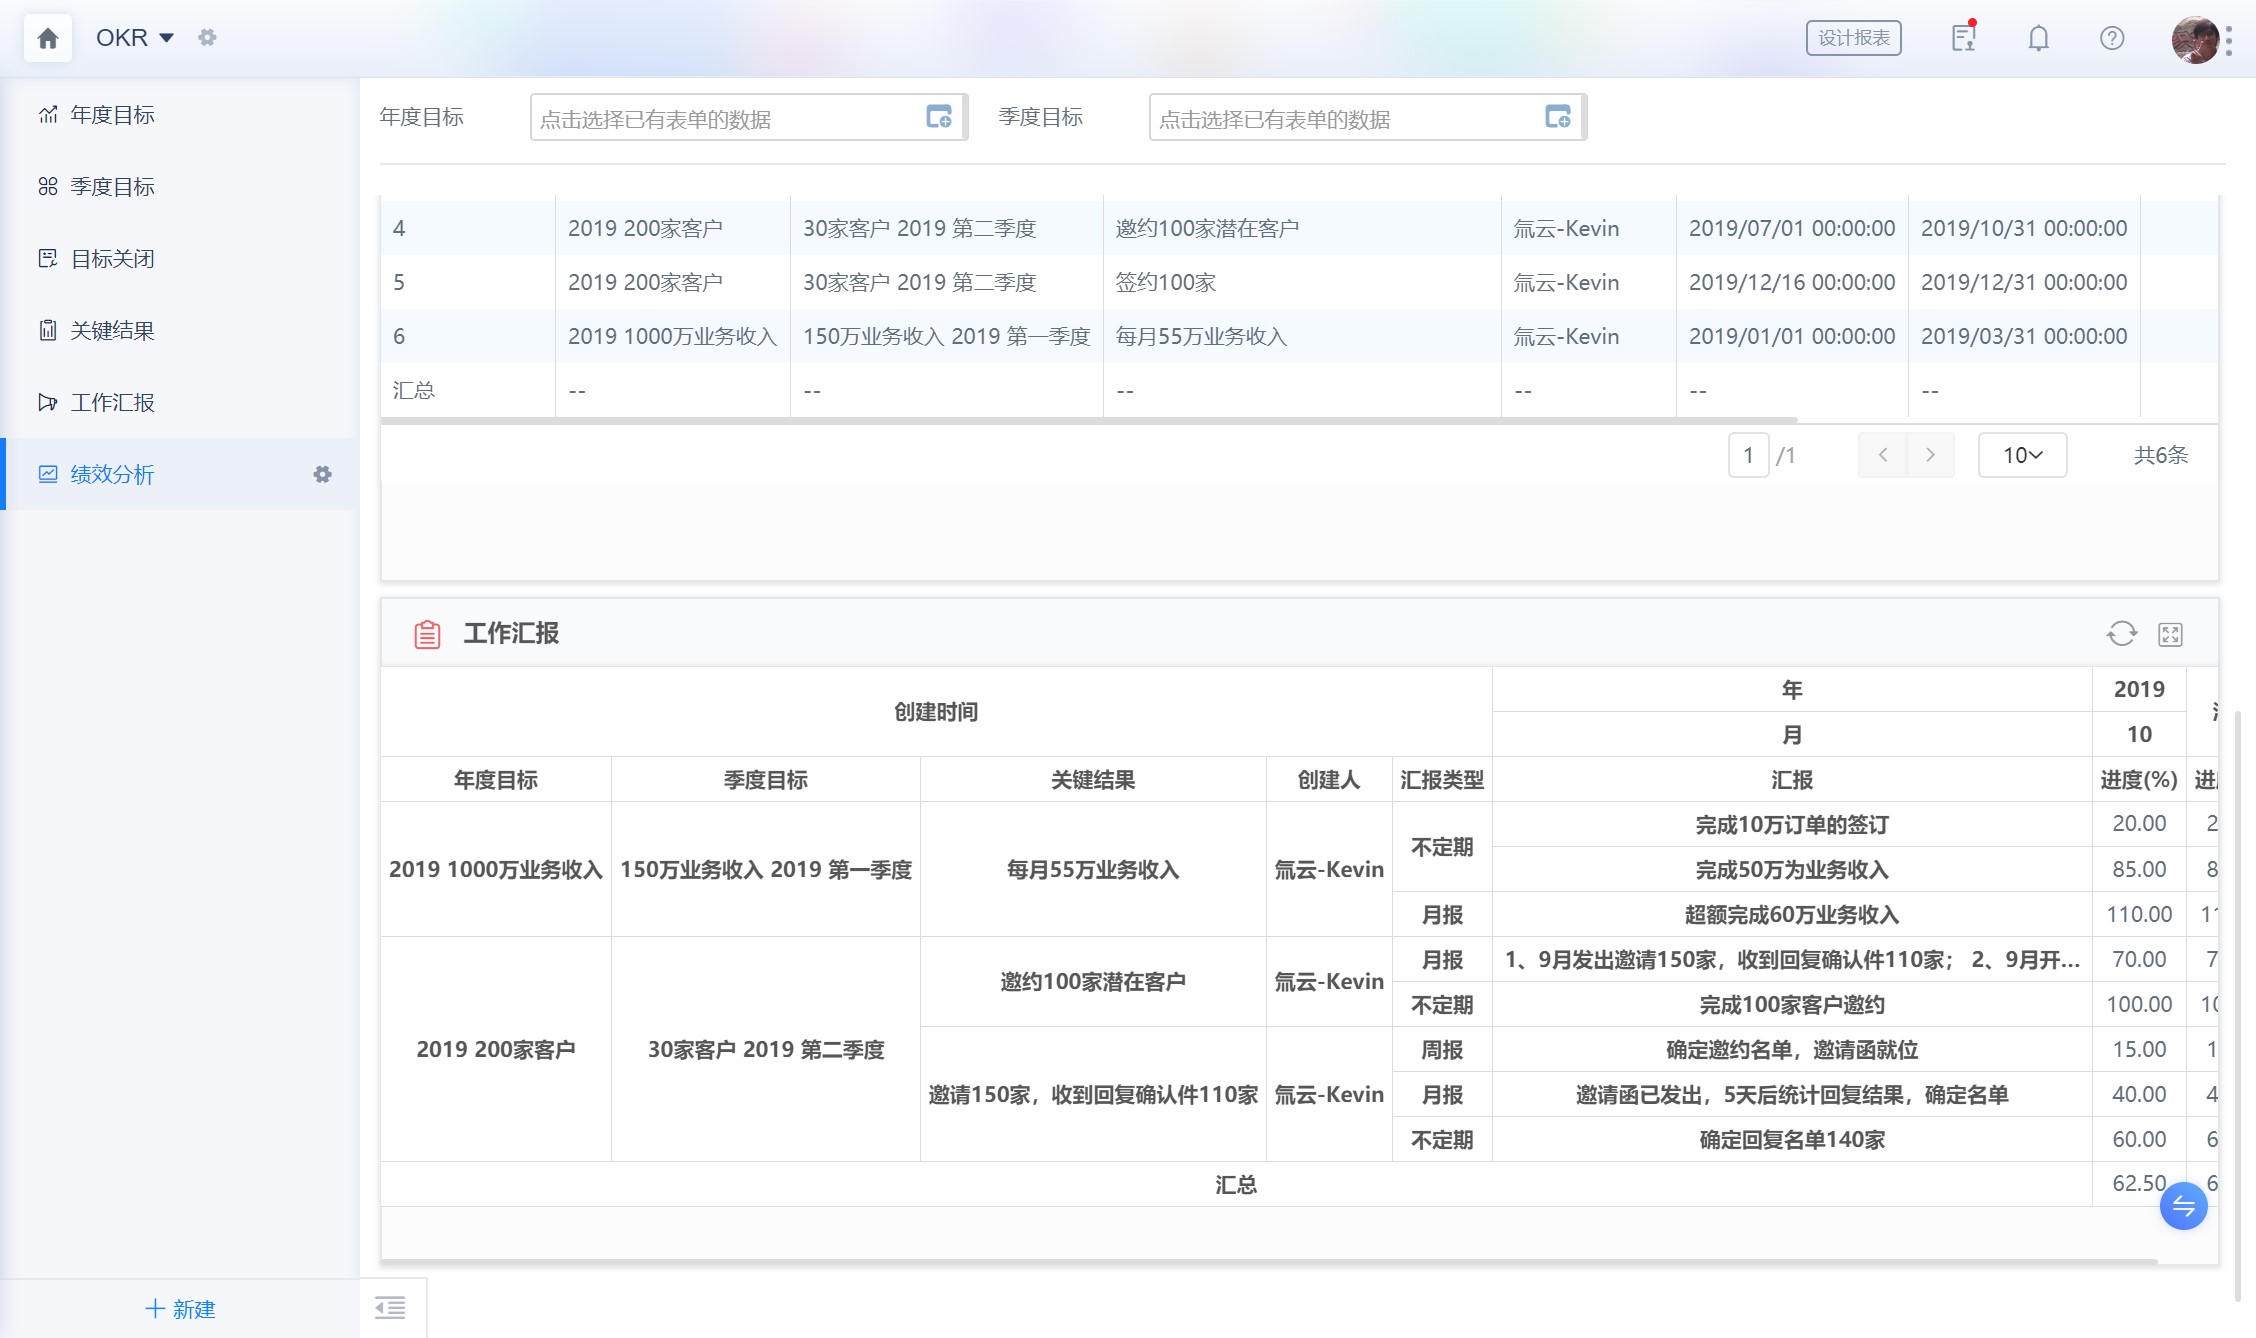2256x1338 pixels.
Task: Click progress value 110.00
Action: click(2139, 915)
